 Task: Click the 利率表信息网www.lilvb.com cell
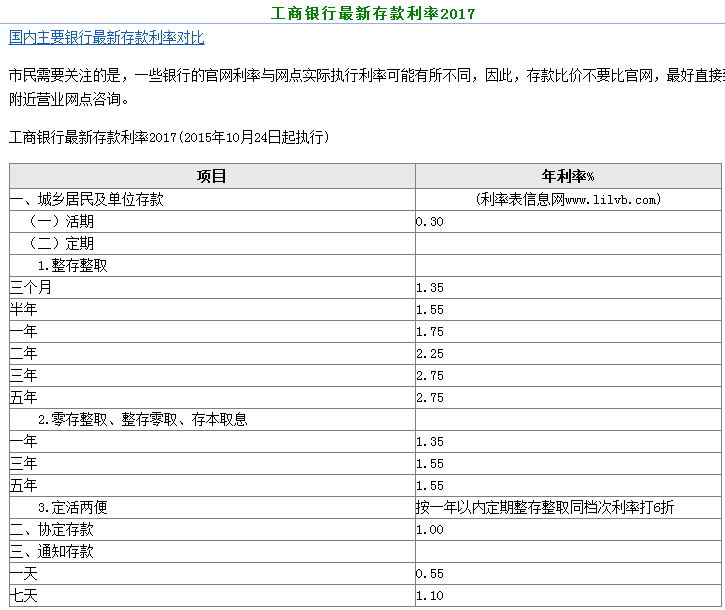click(x=568, y=199)
